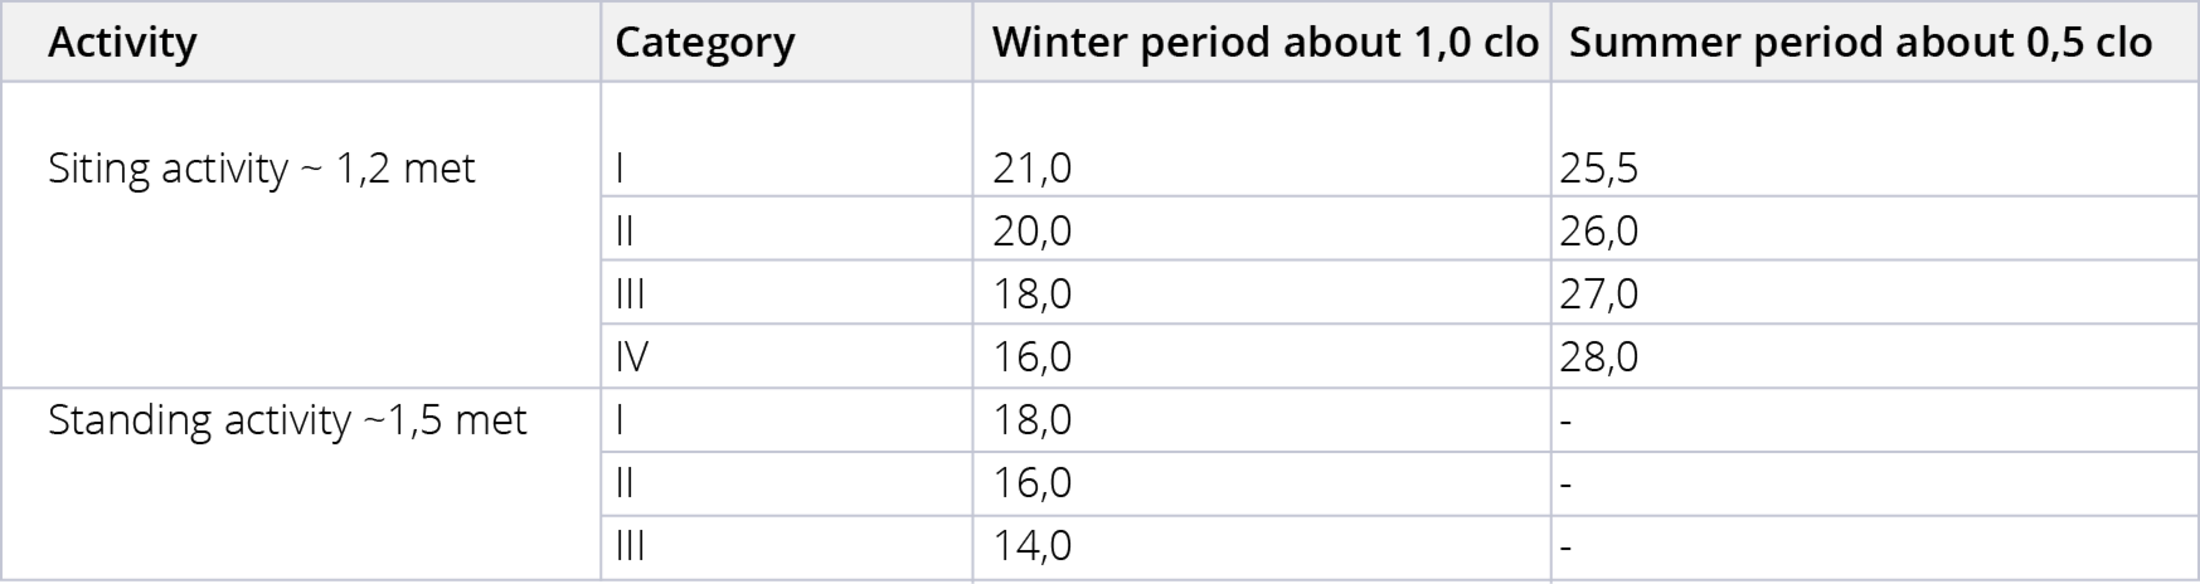This screenshot has height=584, width=2200.
Task: Click the Category column header
Action: pyautogui.click(x=786, y=42)
